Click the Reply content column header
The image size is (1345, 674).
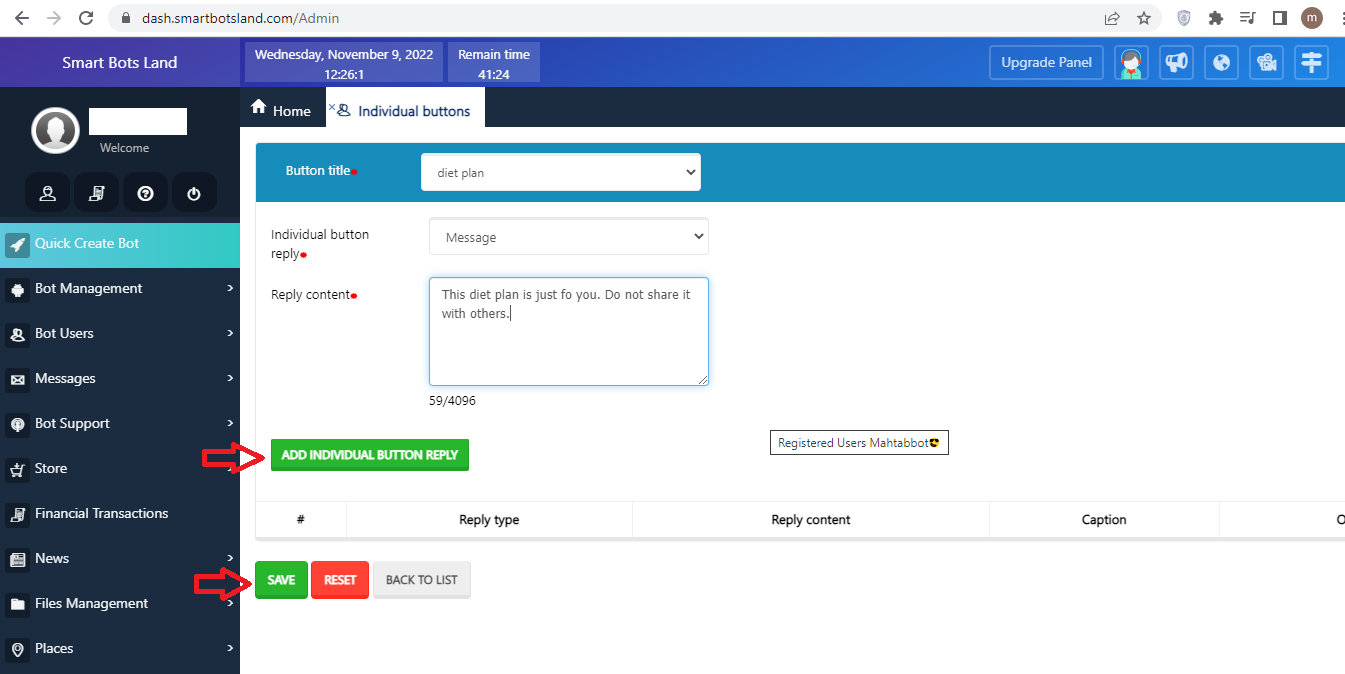click(x=811, y=520)
